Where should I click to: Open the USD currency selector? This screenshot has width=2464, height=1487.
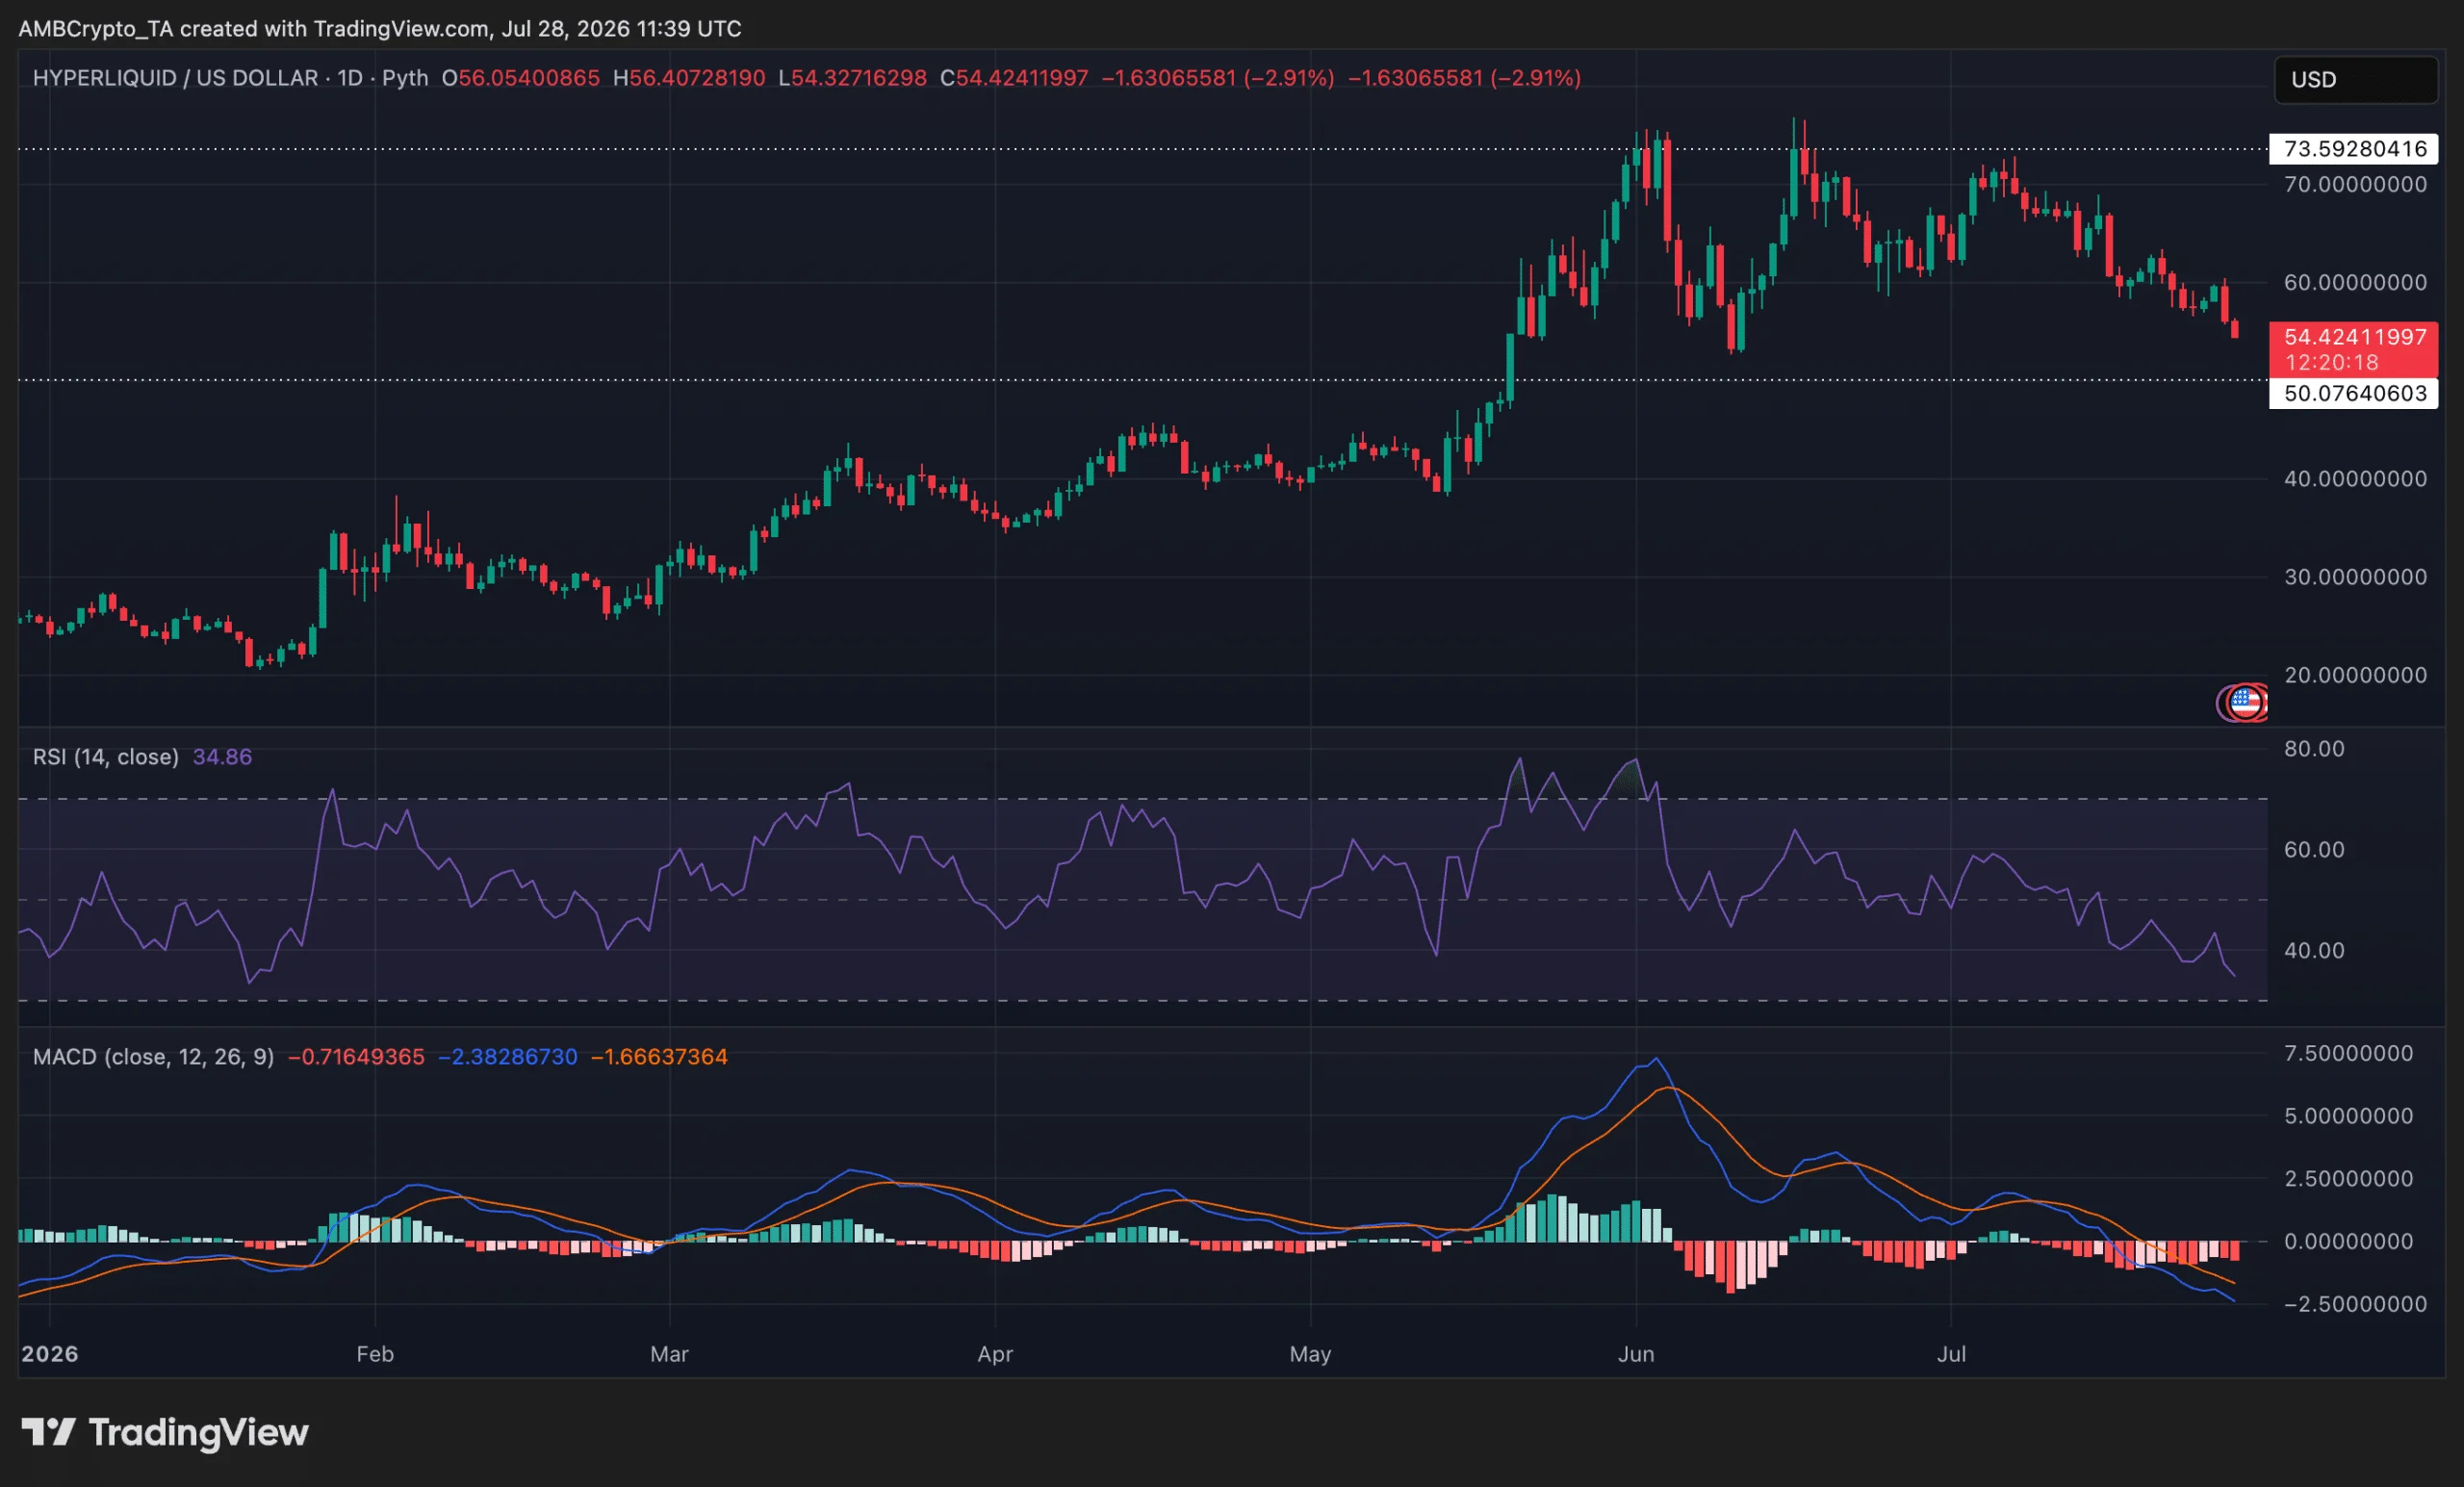(x=2355, y=79)
